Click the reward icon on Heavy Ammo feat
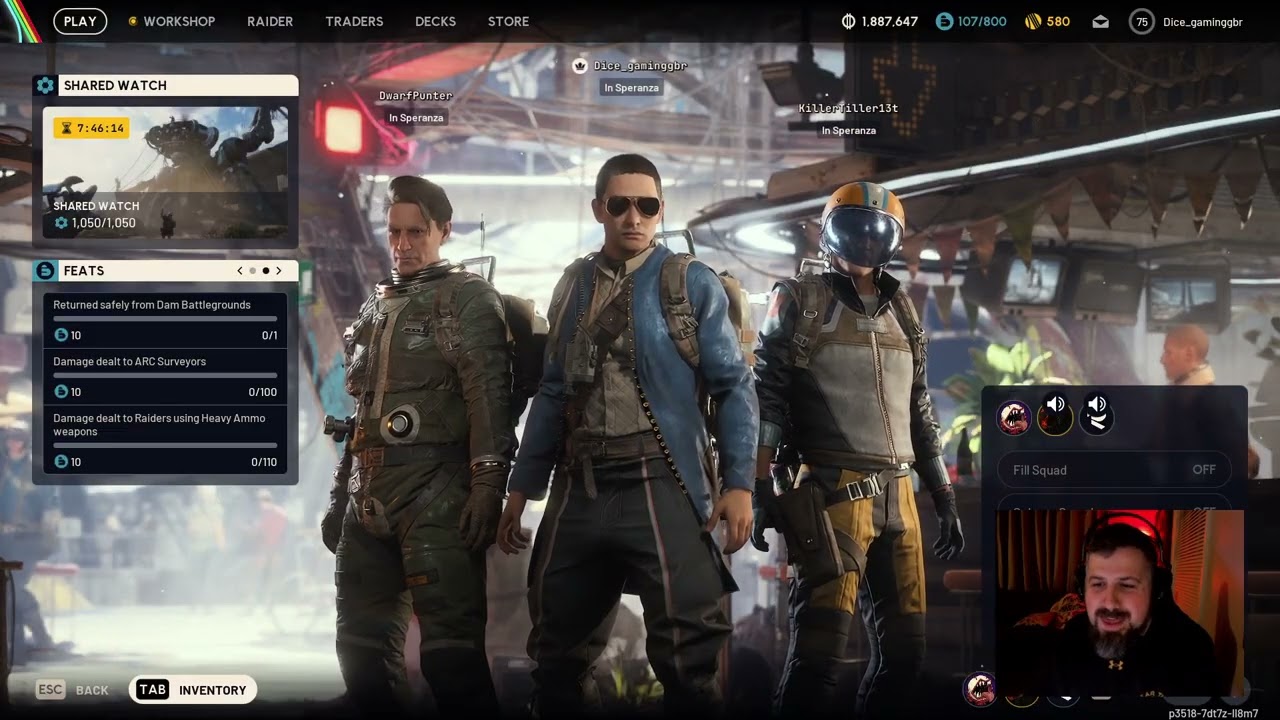This screenshot has width=1280, height=720. (61, 462)
